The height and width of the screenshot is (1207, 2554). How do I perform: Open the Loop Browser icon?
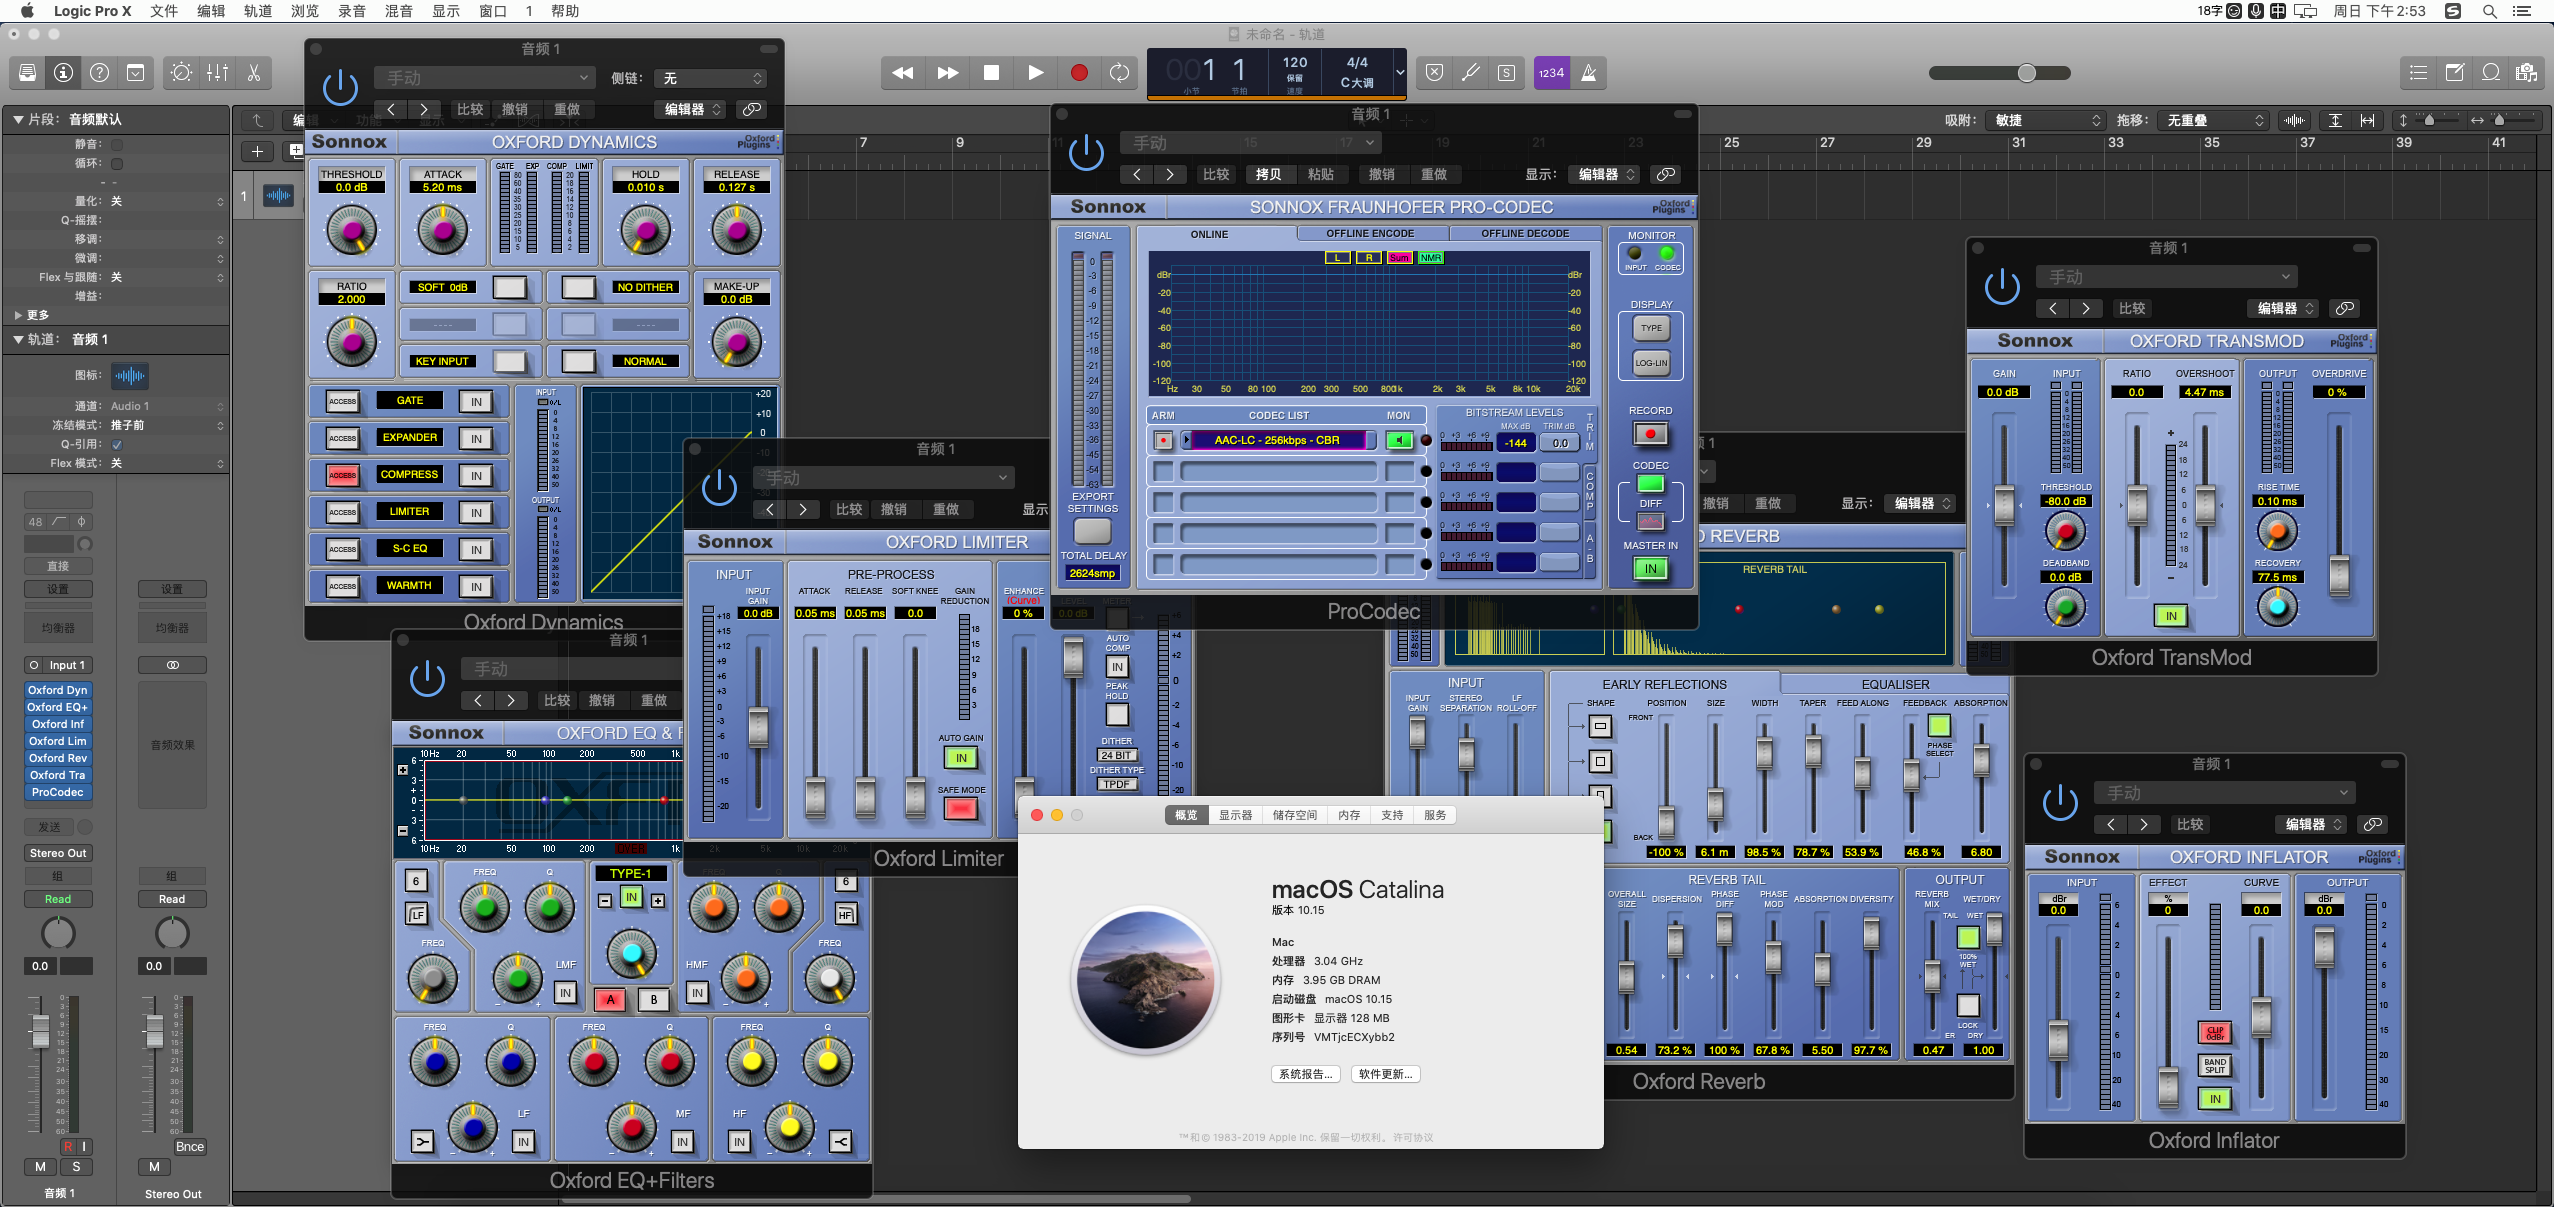[x=2490, y=72]
